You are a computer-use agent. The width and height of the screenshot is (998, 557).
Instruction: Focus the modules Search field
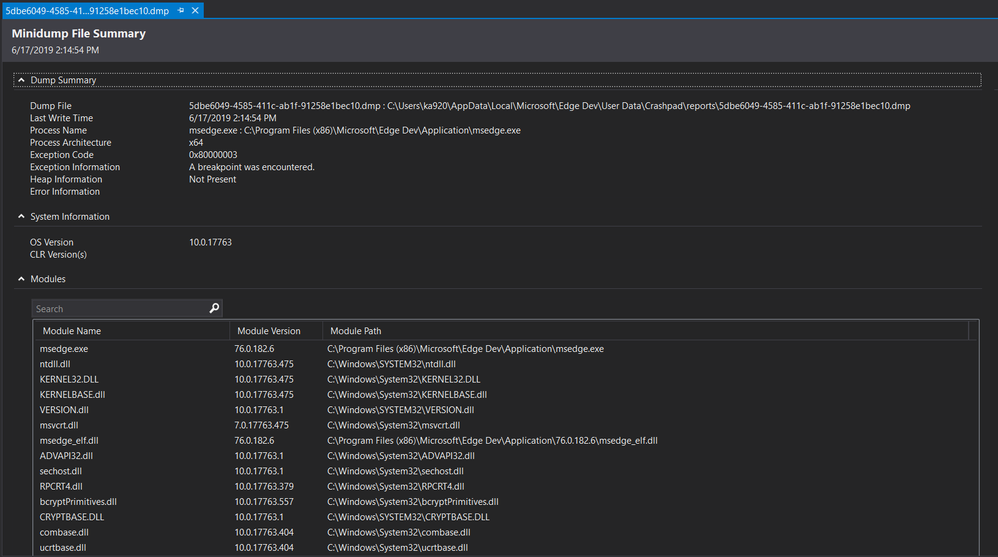pos(120,309)
